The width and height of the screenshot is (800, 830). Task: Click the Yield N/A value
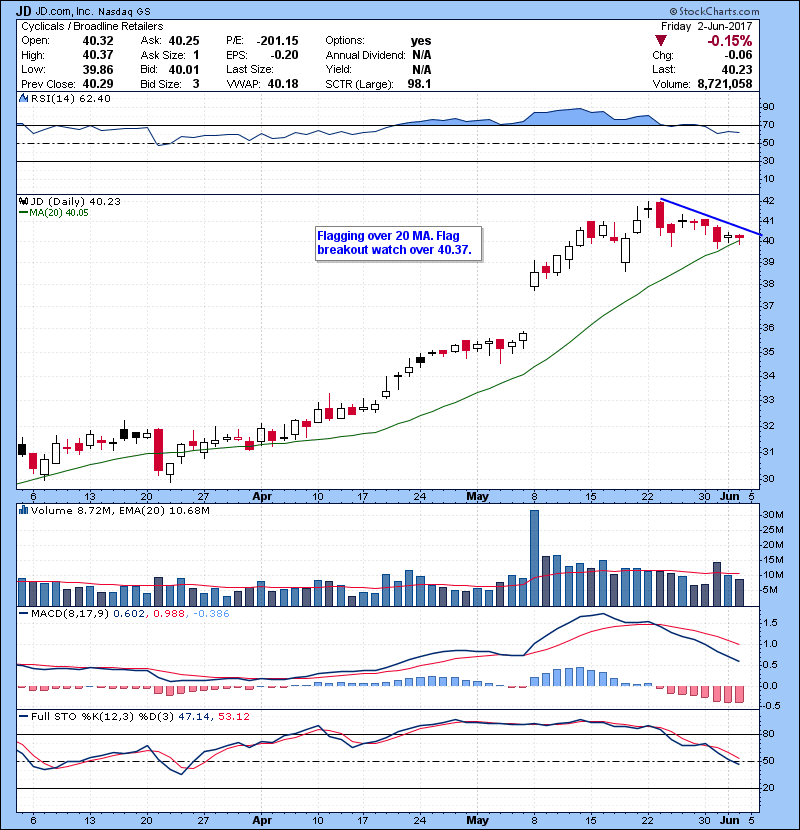421,69
